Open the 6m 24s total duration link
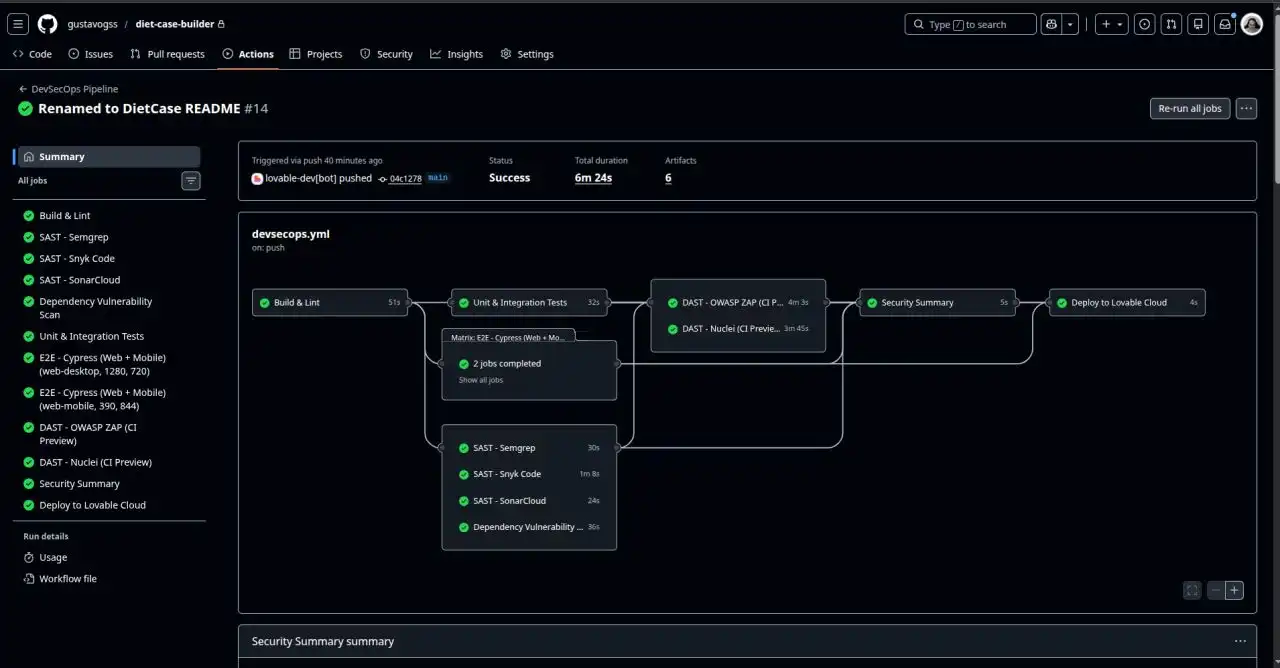This screenshot has width=1280, height=668. pyautogui.click(x=593, y=178)
